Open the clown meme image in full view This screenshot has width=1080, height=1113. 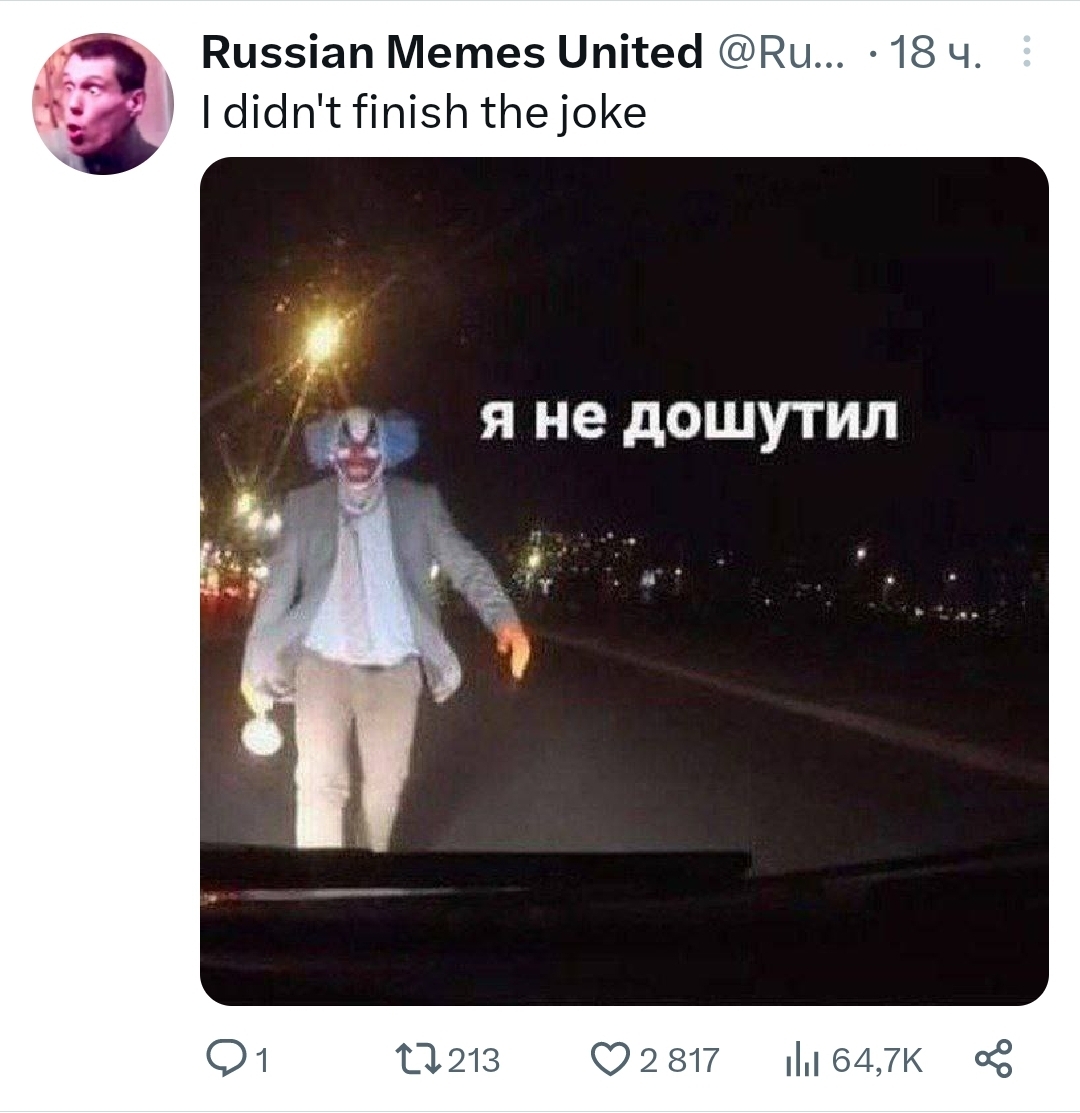point(624,581)
